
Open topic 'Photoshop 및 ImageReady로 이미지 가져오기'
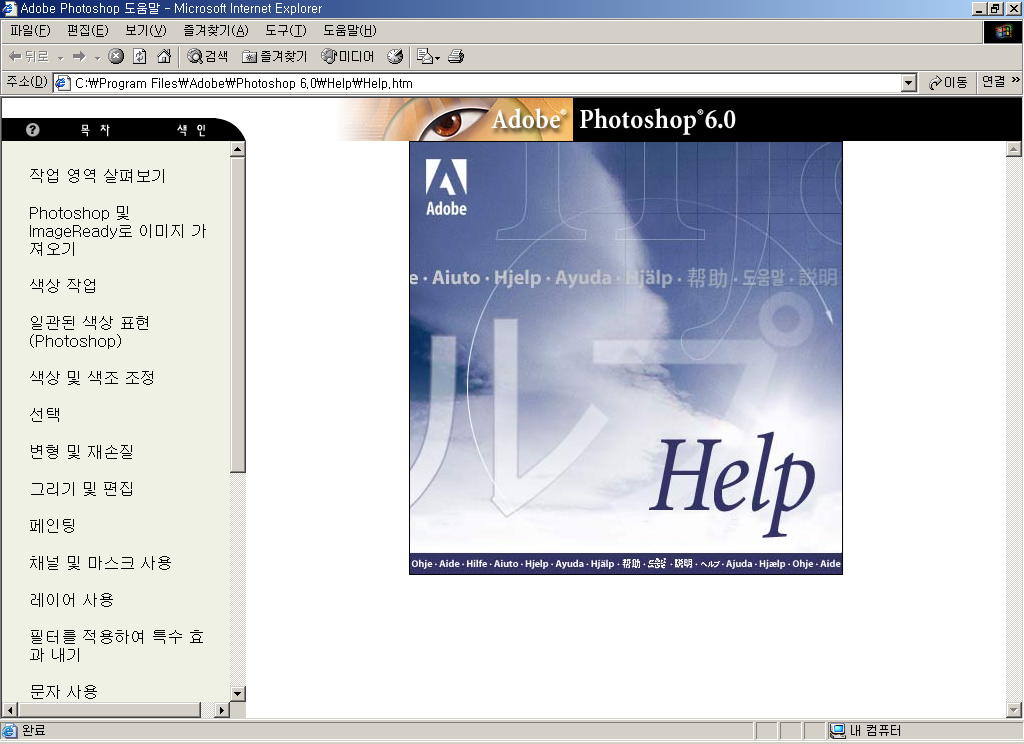pos(118,231)
